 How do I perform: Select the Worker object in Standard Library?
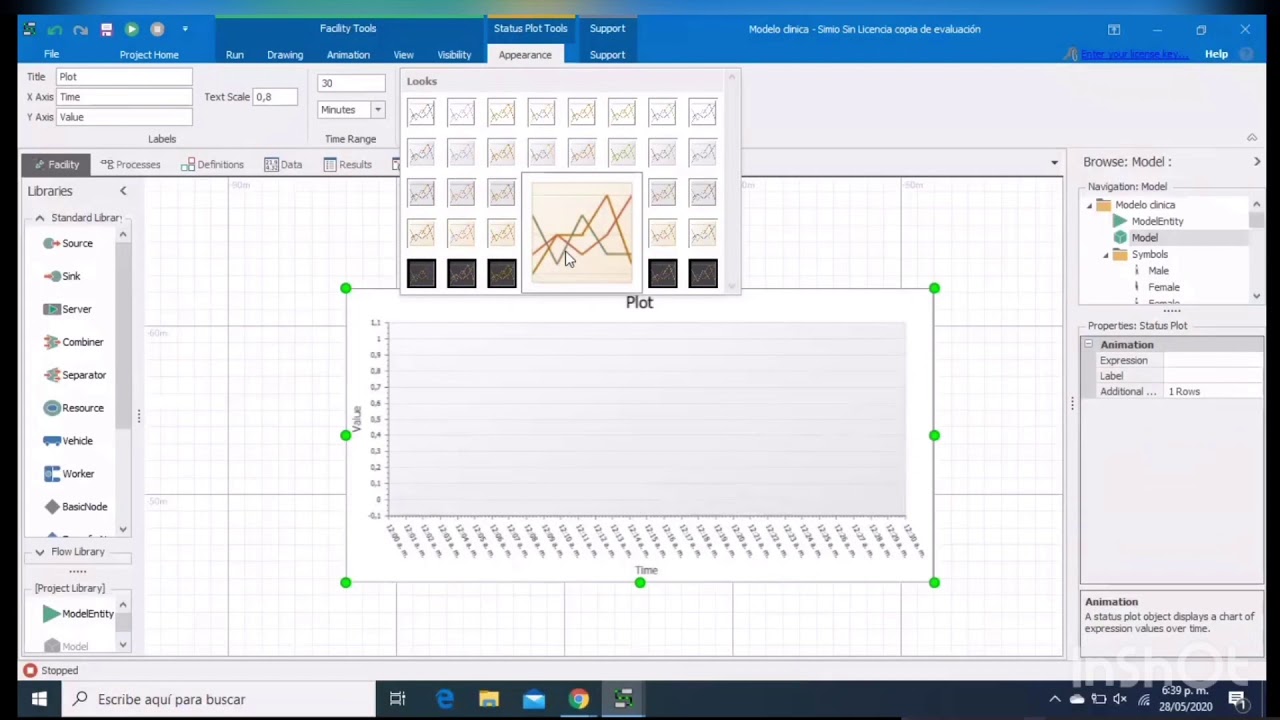point(68,474)
